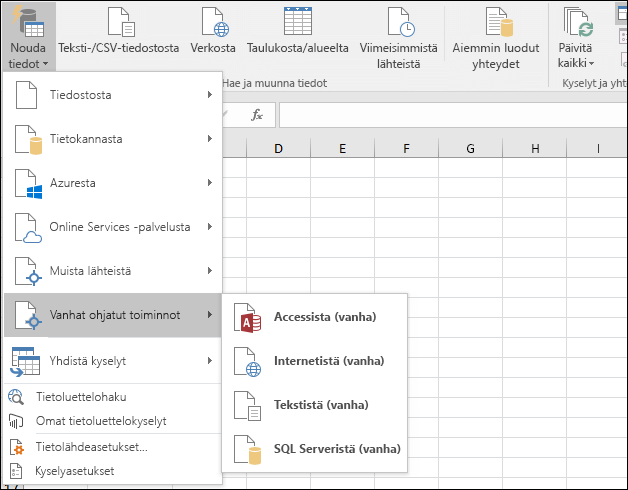This screenshot has height=490, width=628.
Task: Select column G header
Action: coord(471,148)
